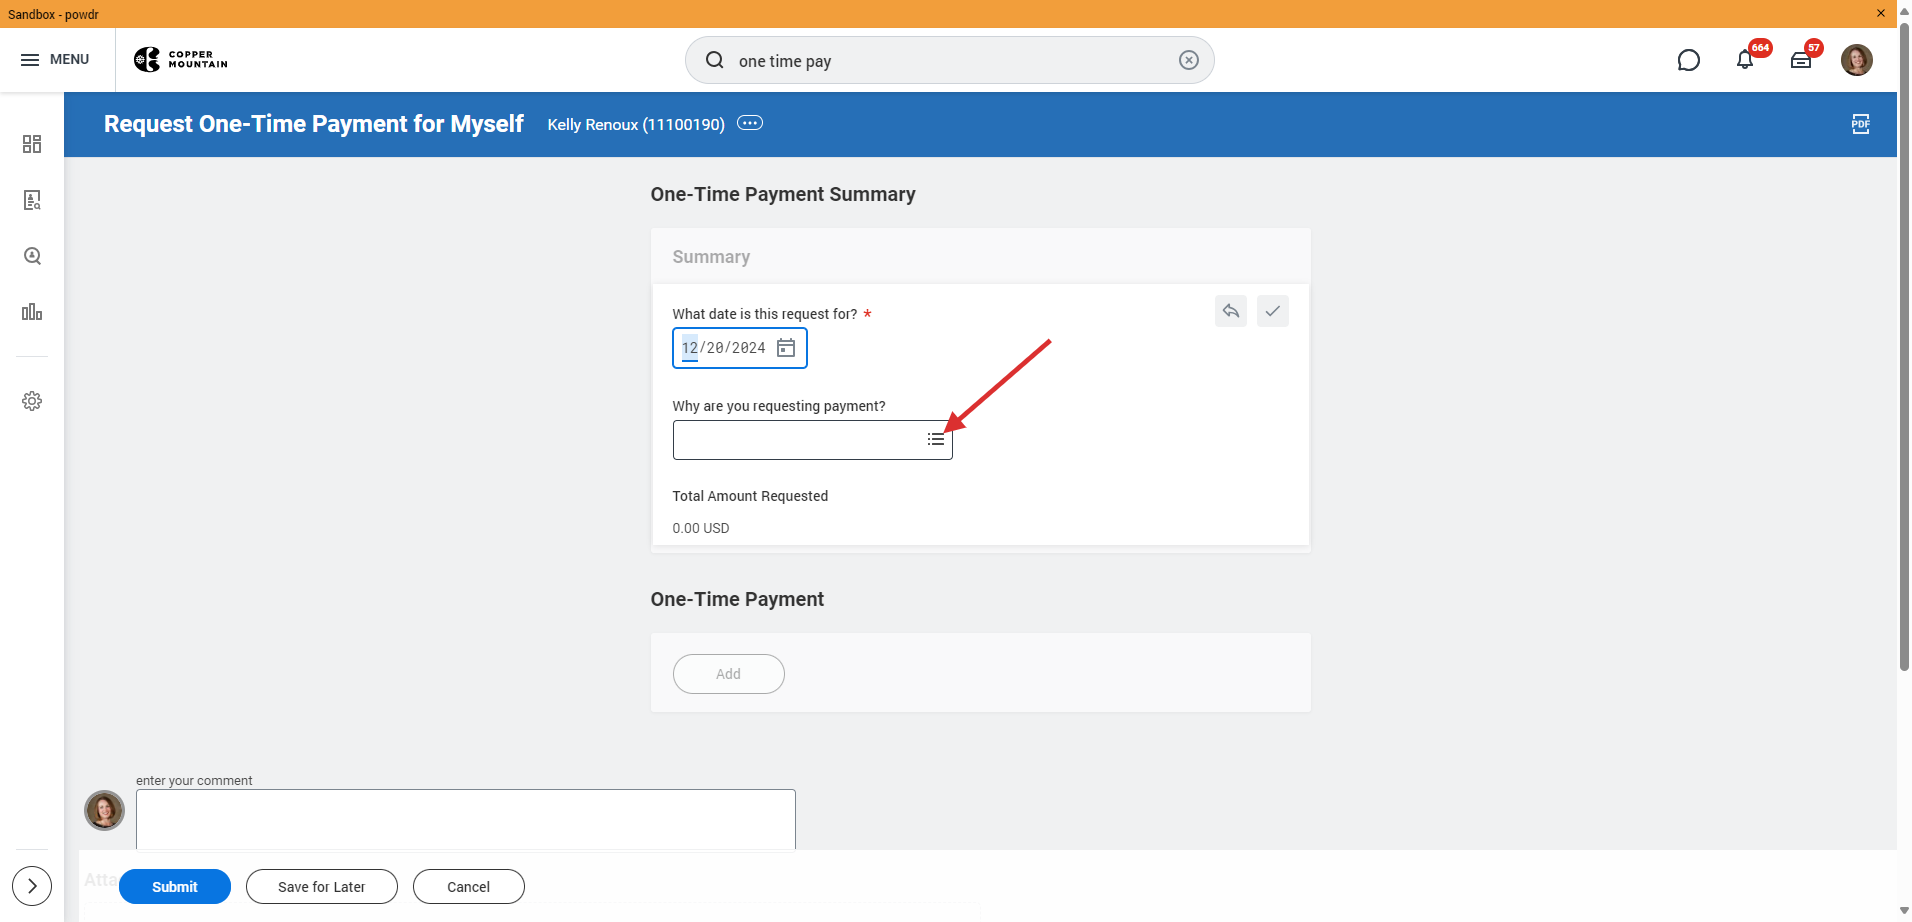Click the '0.00 USD' total amount
1912x922 pixels.
coord(701,528)
